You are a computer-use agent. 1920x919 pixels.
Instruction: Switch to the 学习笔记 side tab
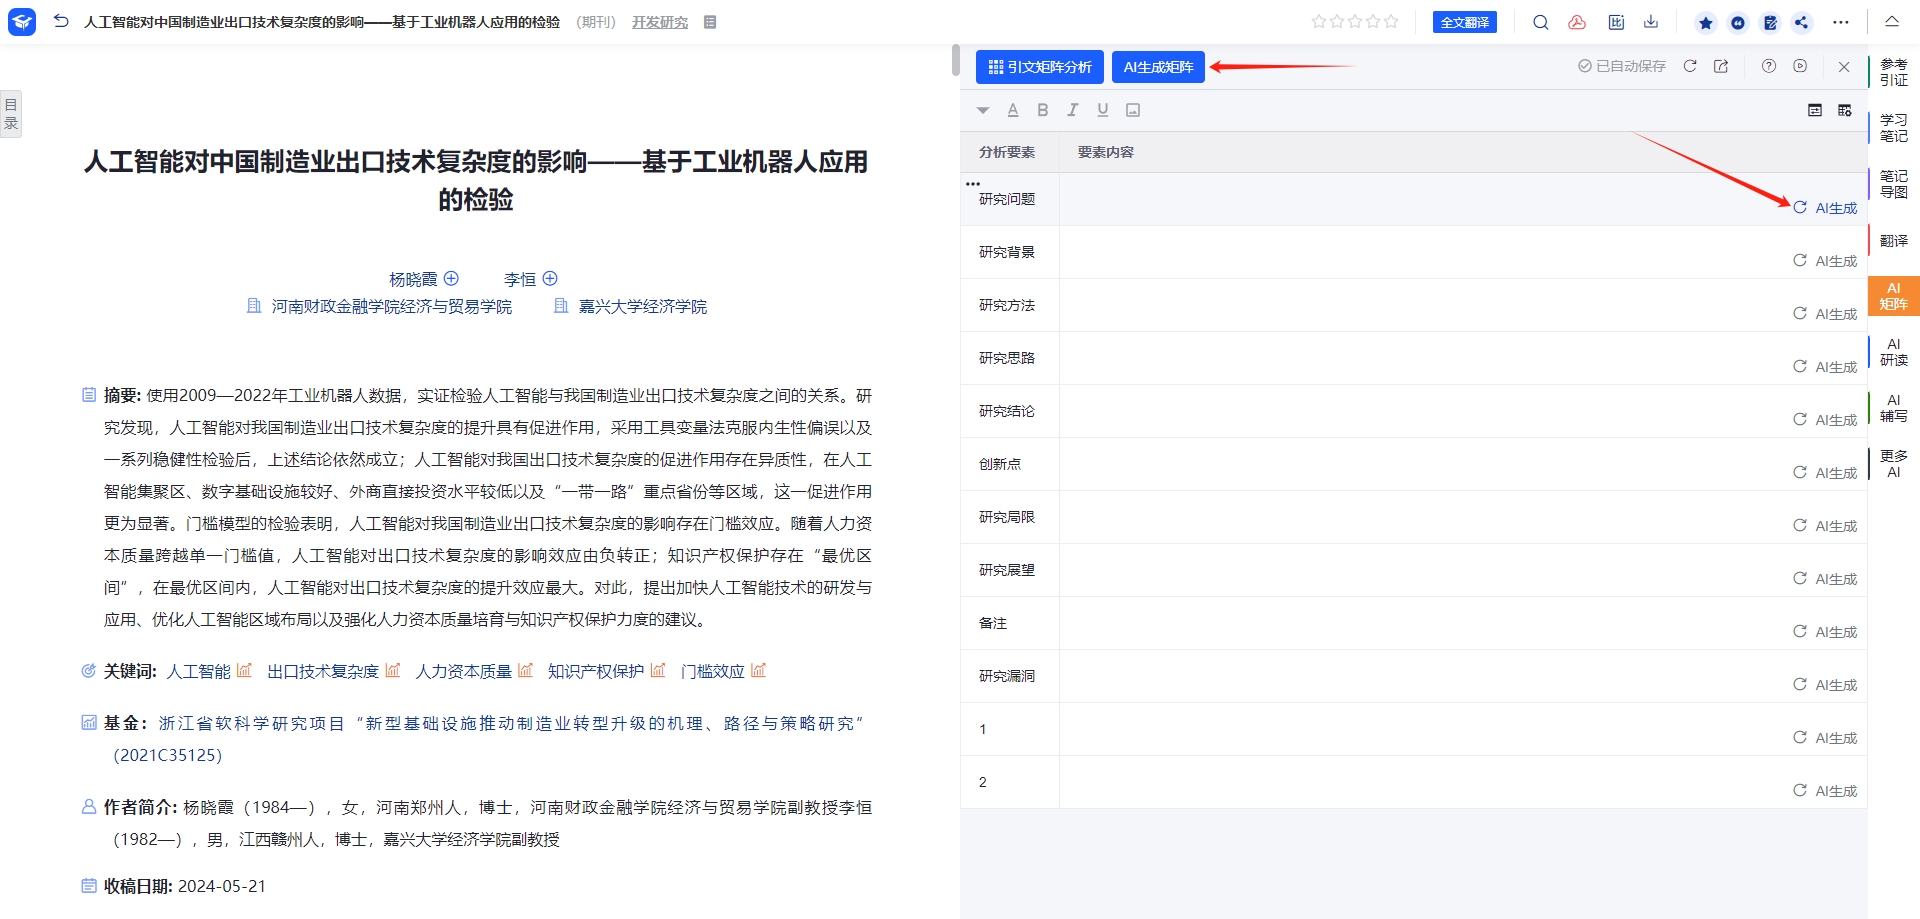pyautogui.click(x=1893, y=128)
